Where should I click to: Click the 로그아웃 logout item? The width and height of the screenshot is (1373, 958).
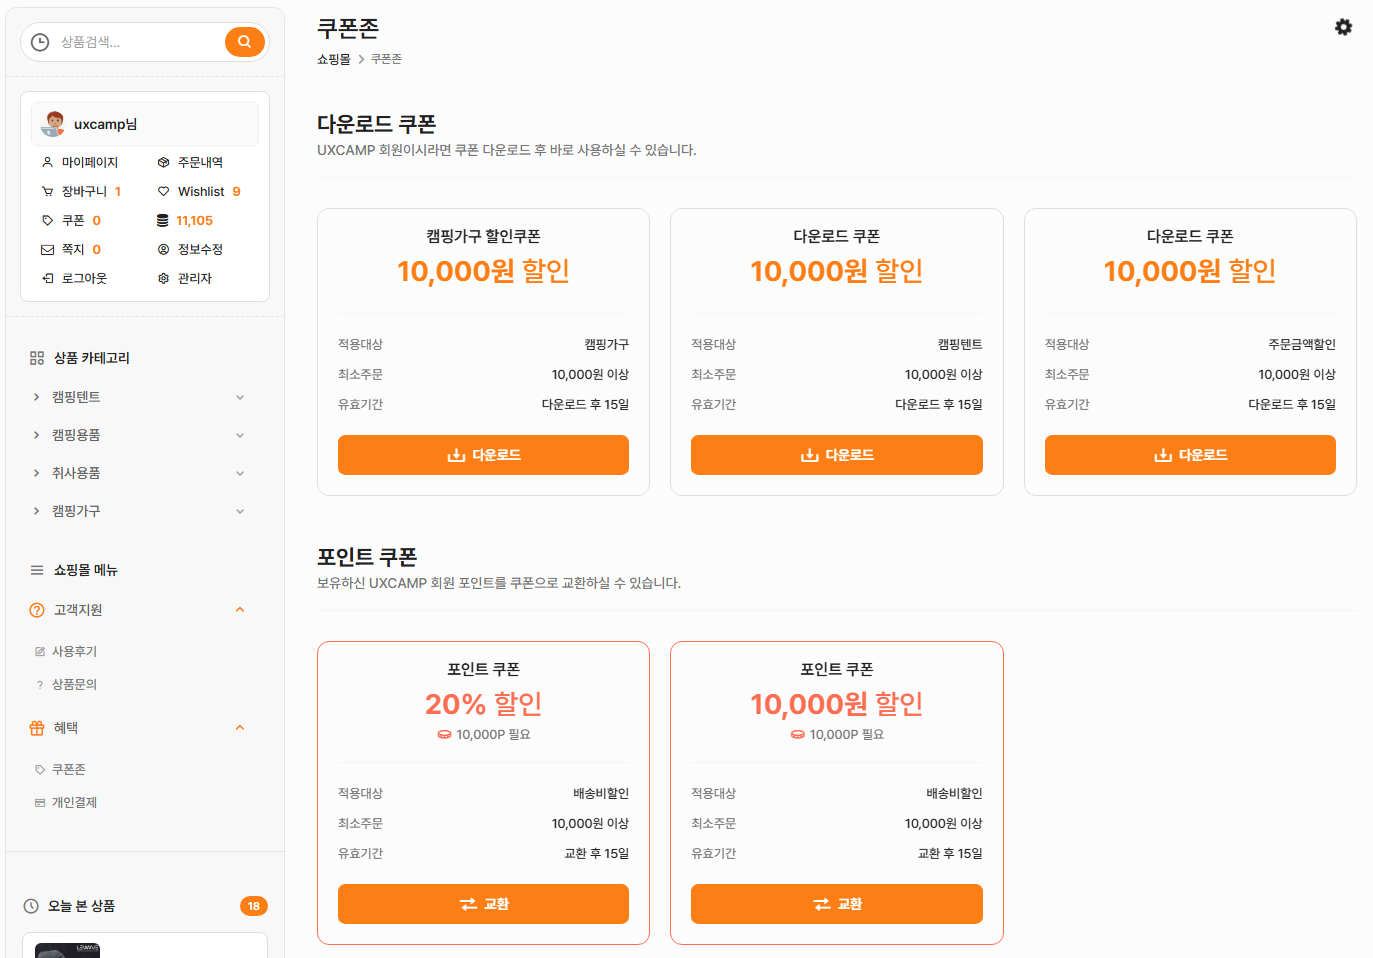coord(83,278)
